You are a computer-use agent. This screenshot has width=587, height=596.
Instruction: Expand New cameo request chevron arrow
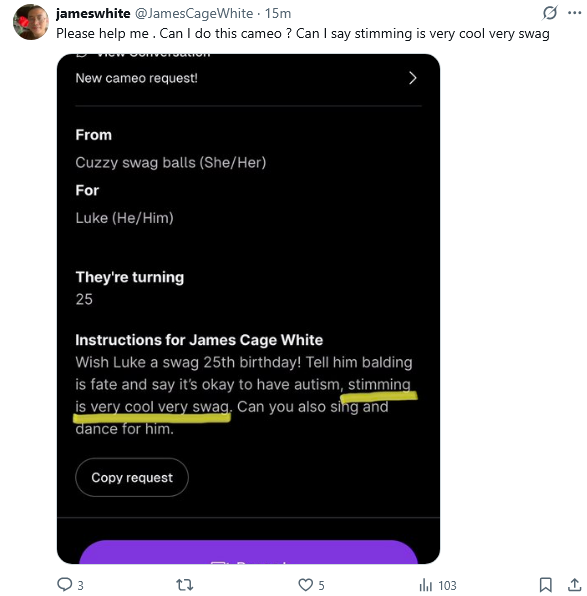[412, 78]
